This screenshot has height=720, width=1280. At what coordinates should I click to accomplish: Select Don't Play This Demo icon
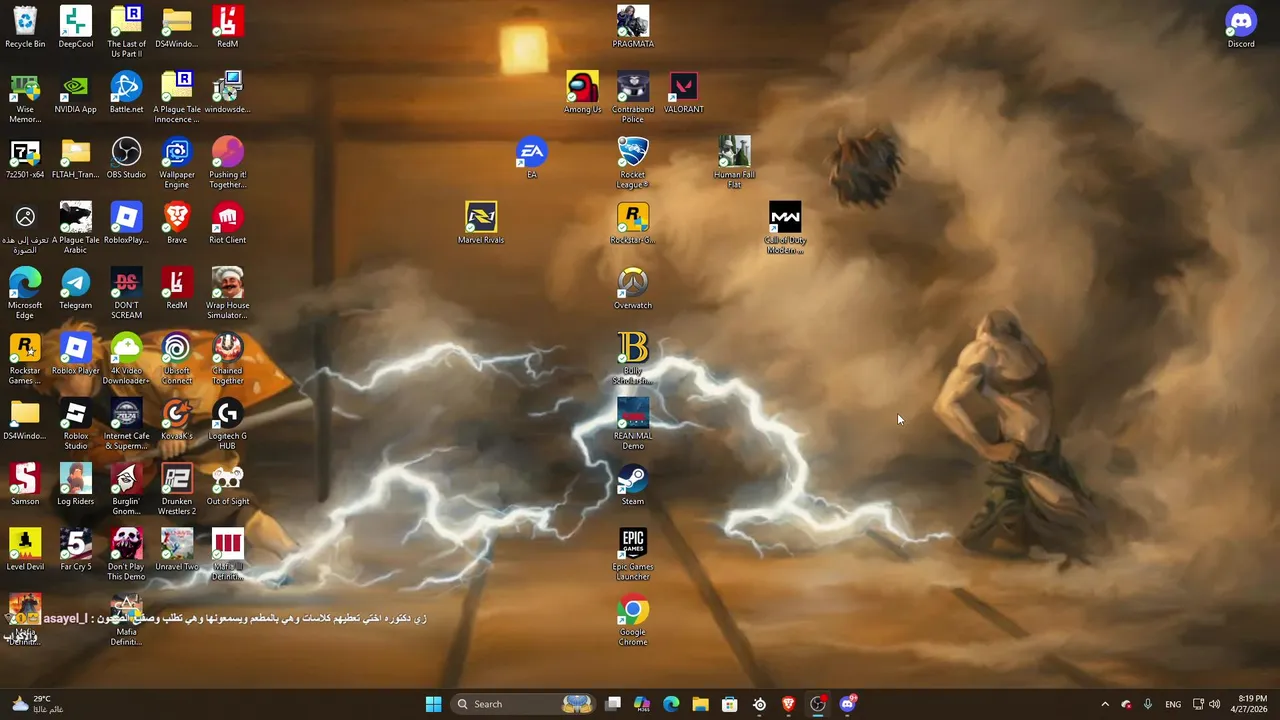126,555
